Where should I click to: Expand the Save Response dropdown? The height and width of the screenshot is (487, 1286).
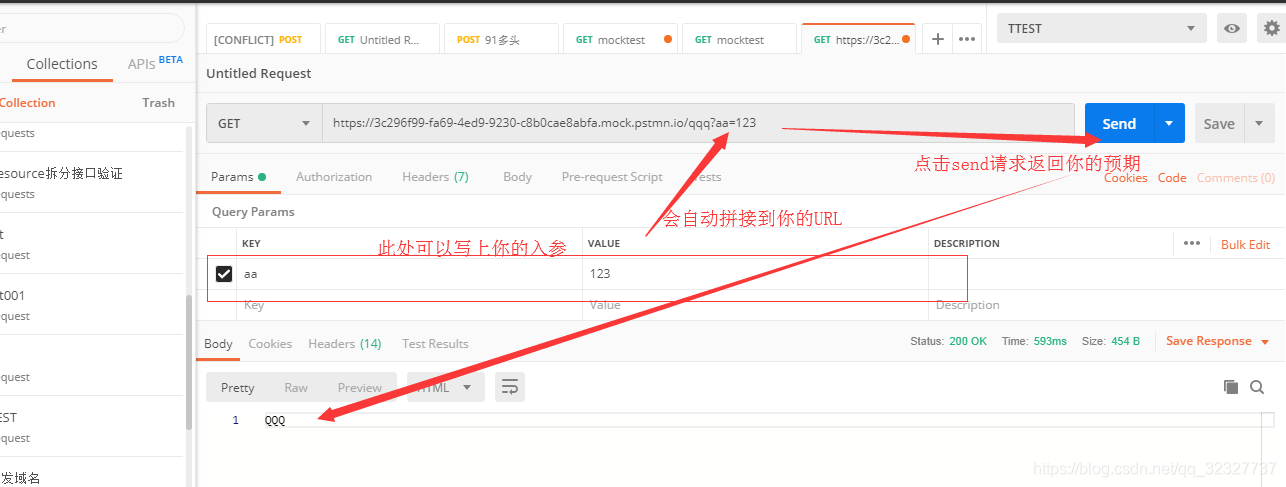tap(1265, 342)
